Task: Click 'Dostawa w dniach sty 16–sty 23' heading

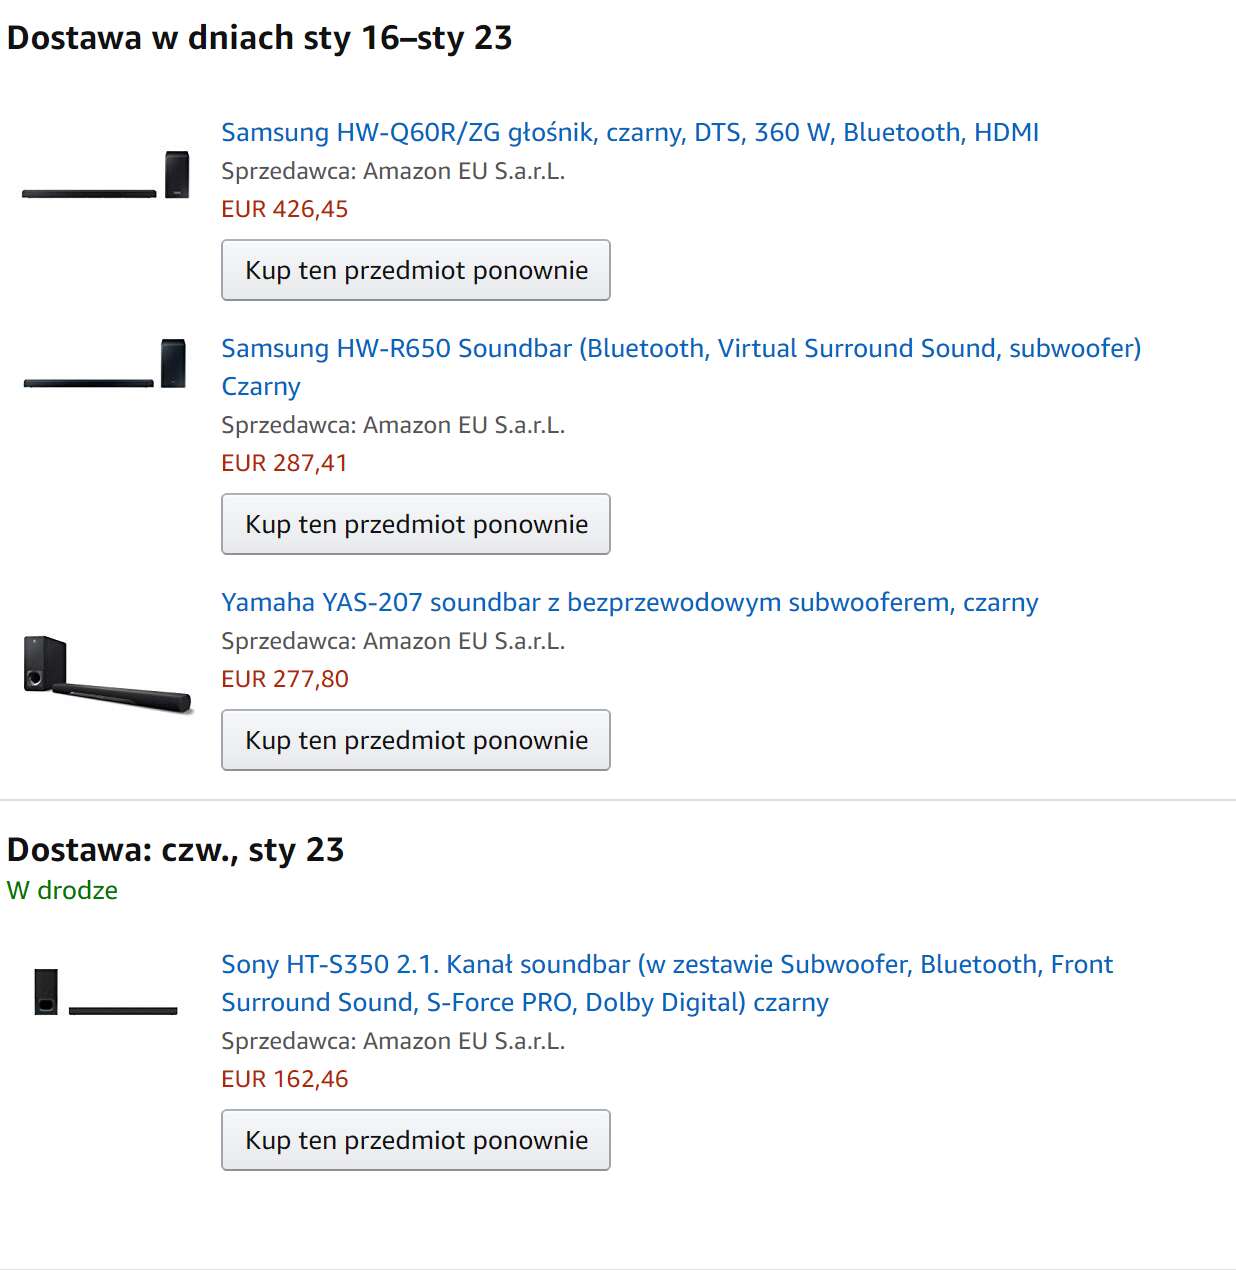Action: click(259, 38)
